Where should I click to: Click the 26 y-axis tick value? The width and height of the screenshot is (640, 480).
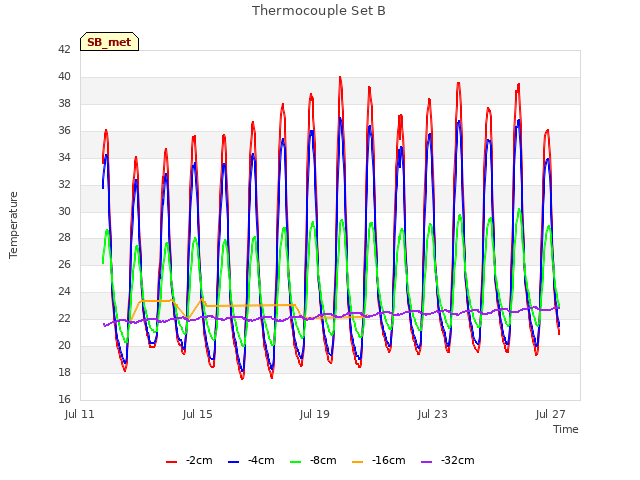pos(64,264)
